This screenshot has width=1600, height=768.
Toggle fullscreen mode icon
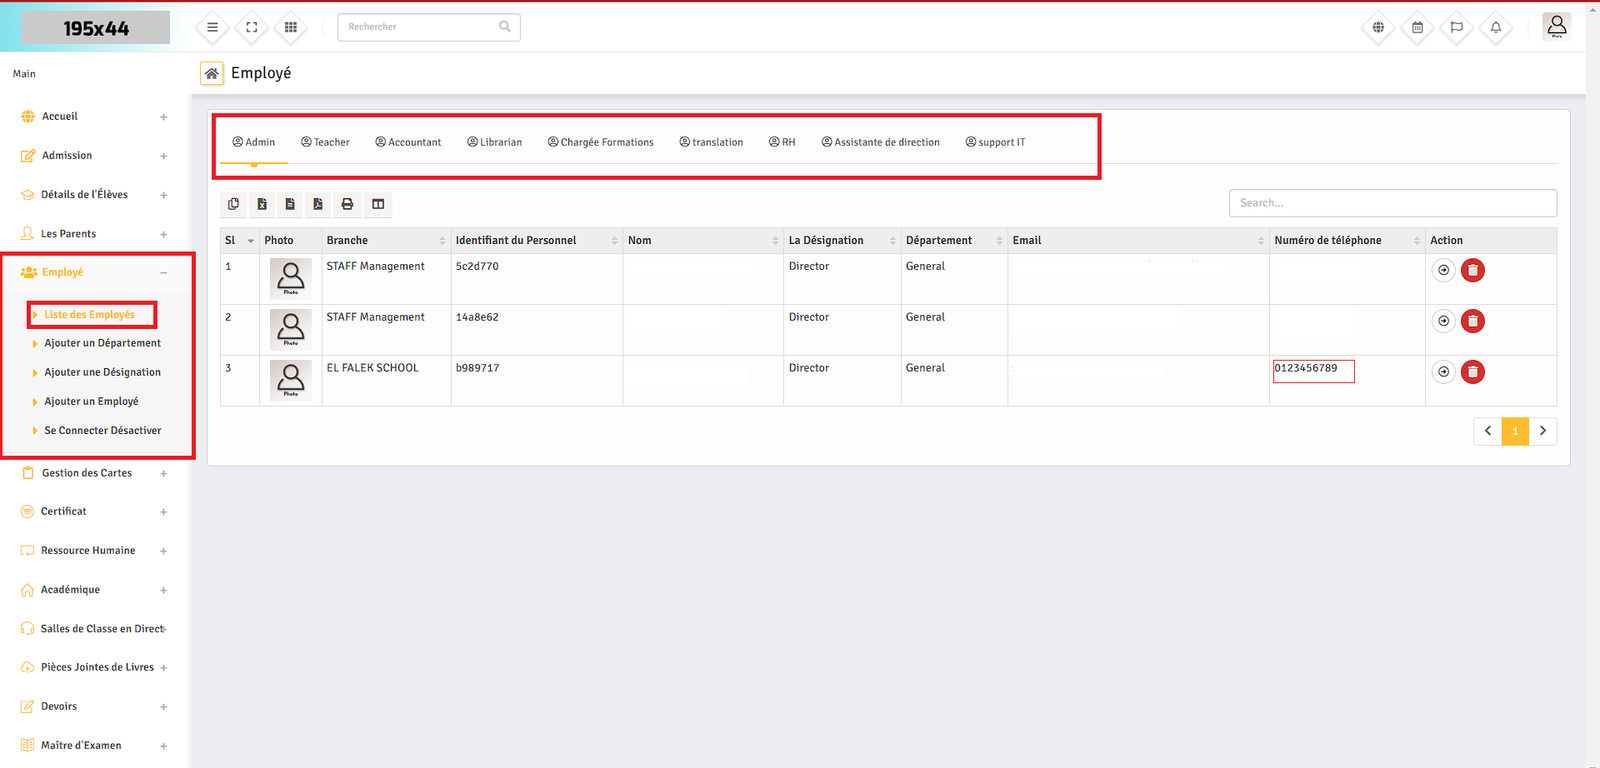(252, 27)
